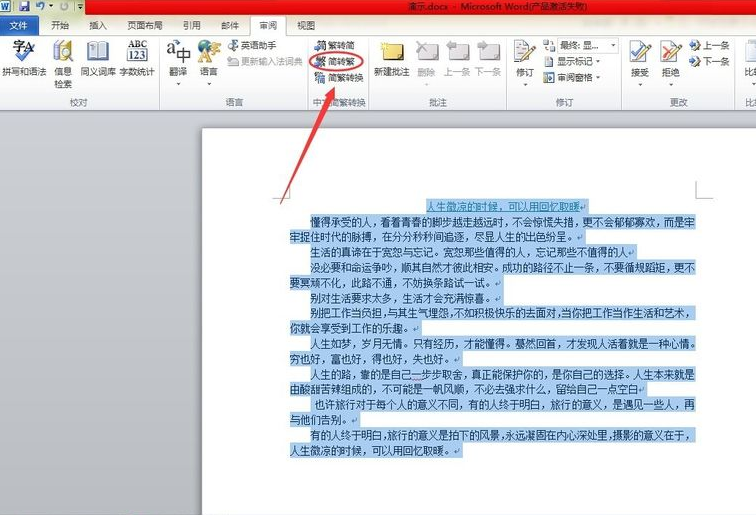Switch to the 插入 tab
This screenshot has width=756, height=515.
click(x=97, y=26)
